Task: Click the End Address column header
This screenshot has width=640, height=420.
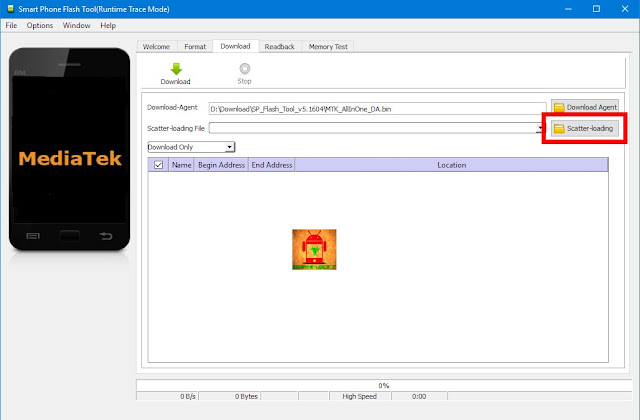Action: coord(272,165)
